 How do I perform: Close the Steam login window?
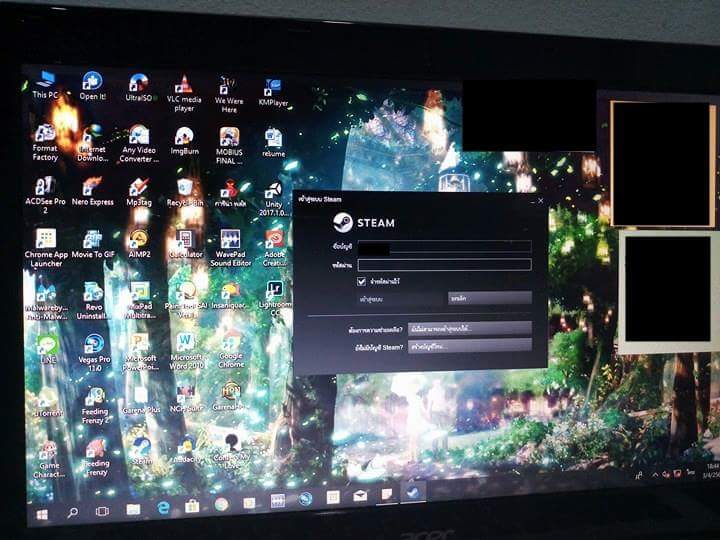point(541,201)
